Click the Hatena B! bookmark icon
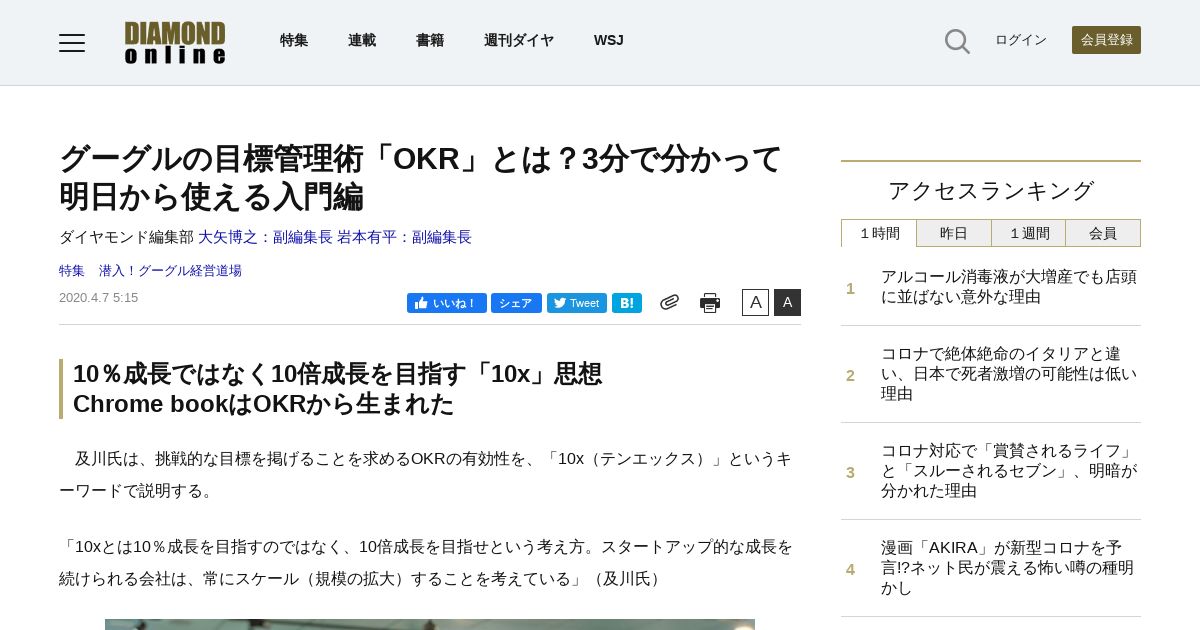The height and width of the screenshot is (630, 1200). pyautogui.click(x=627, y=303)
